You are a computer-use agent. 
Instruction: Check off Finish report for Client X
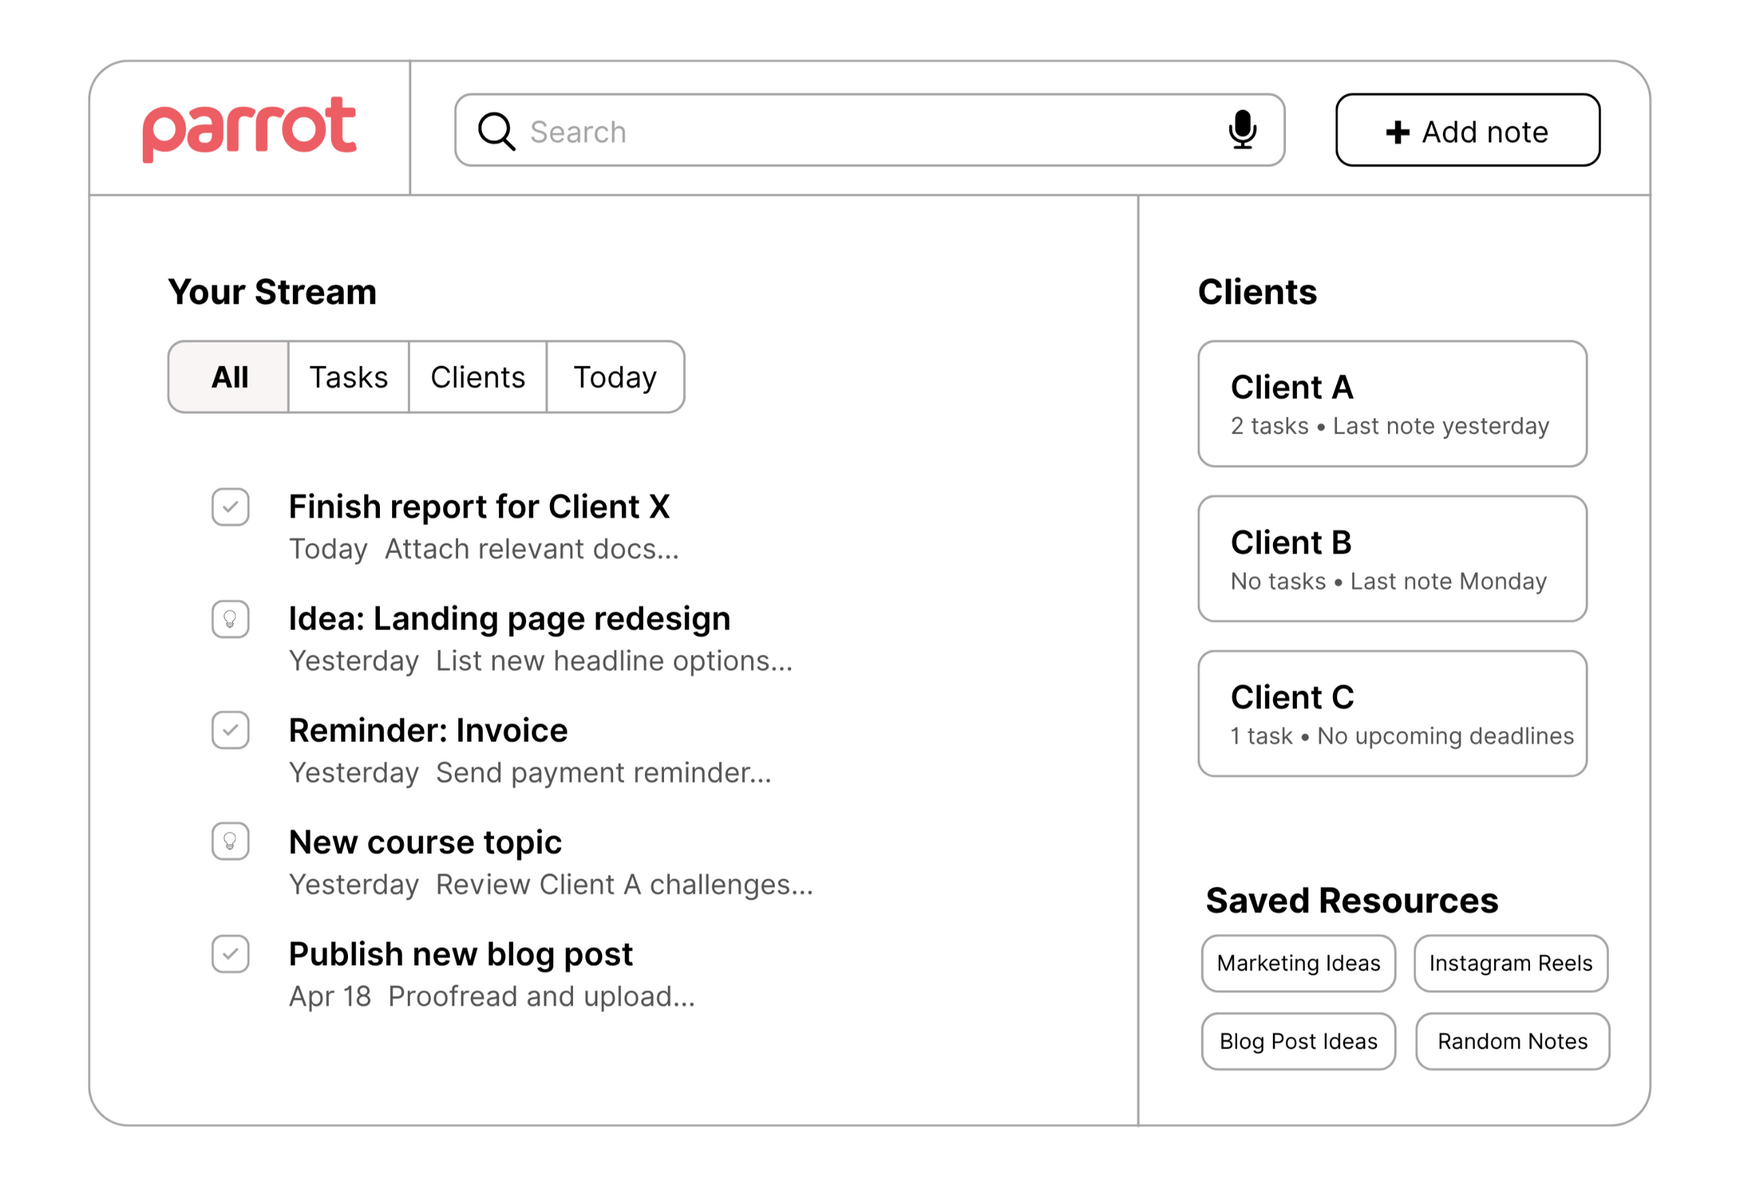click(230, 507)
